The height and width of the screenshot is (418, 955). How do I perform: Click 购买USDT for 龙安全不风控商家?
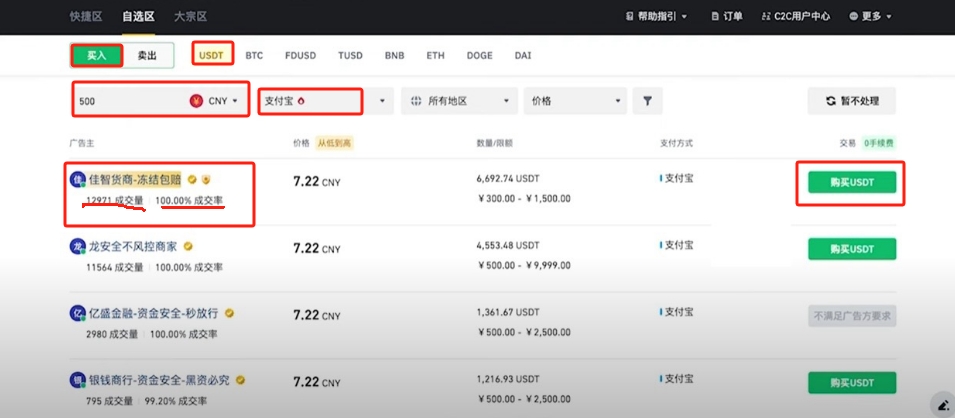[x=850, y=248]
